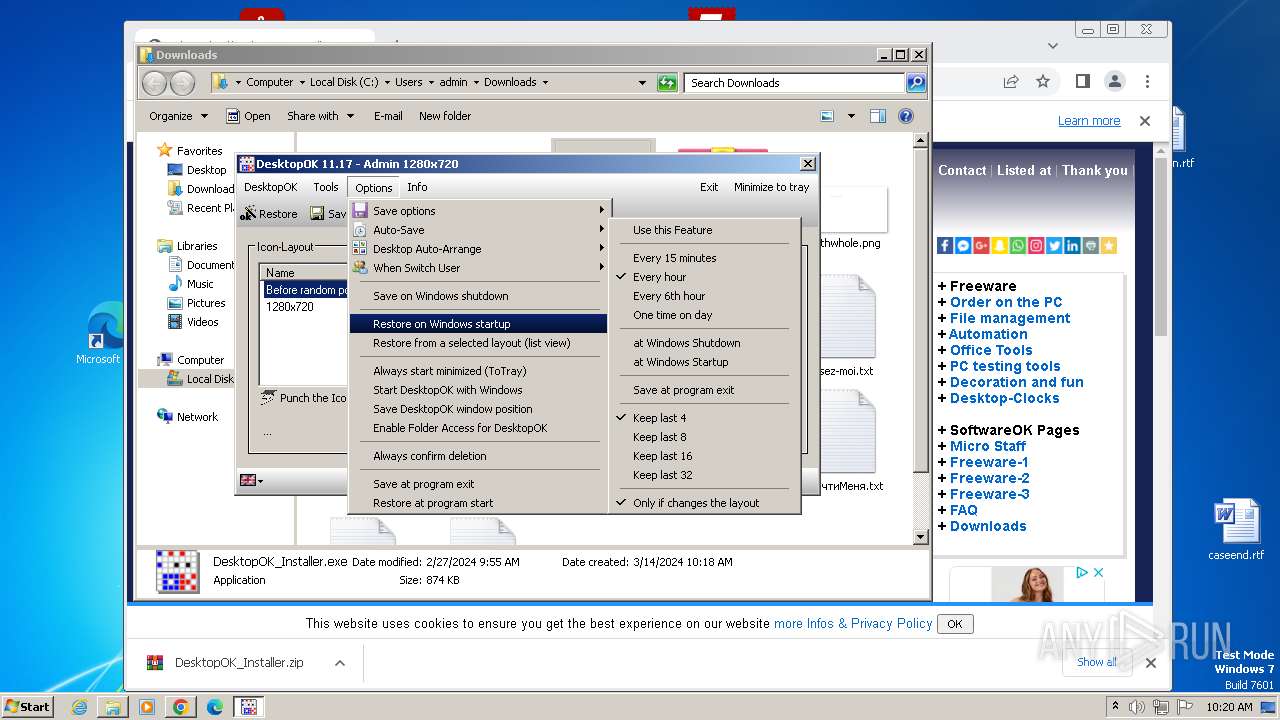Open the language flag selector in DesktopOK
The height and width of the screenshot is (720, 1280).
click(251, 480)
